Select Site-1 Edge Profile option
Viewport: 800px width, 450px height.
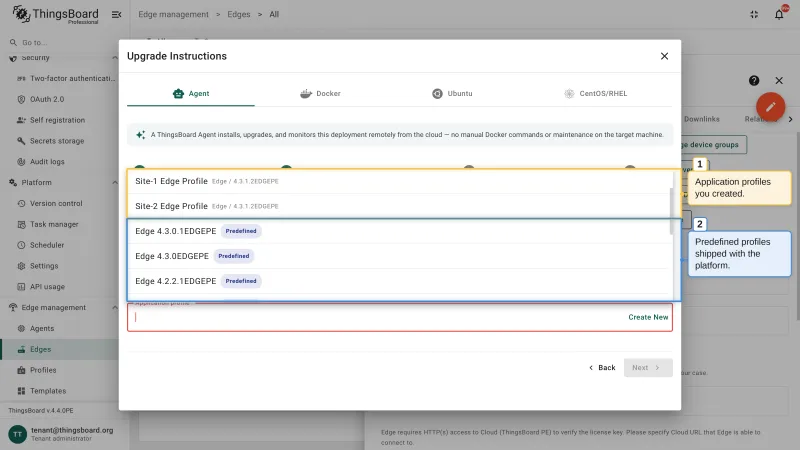pos(399,181)
